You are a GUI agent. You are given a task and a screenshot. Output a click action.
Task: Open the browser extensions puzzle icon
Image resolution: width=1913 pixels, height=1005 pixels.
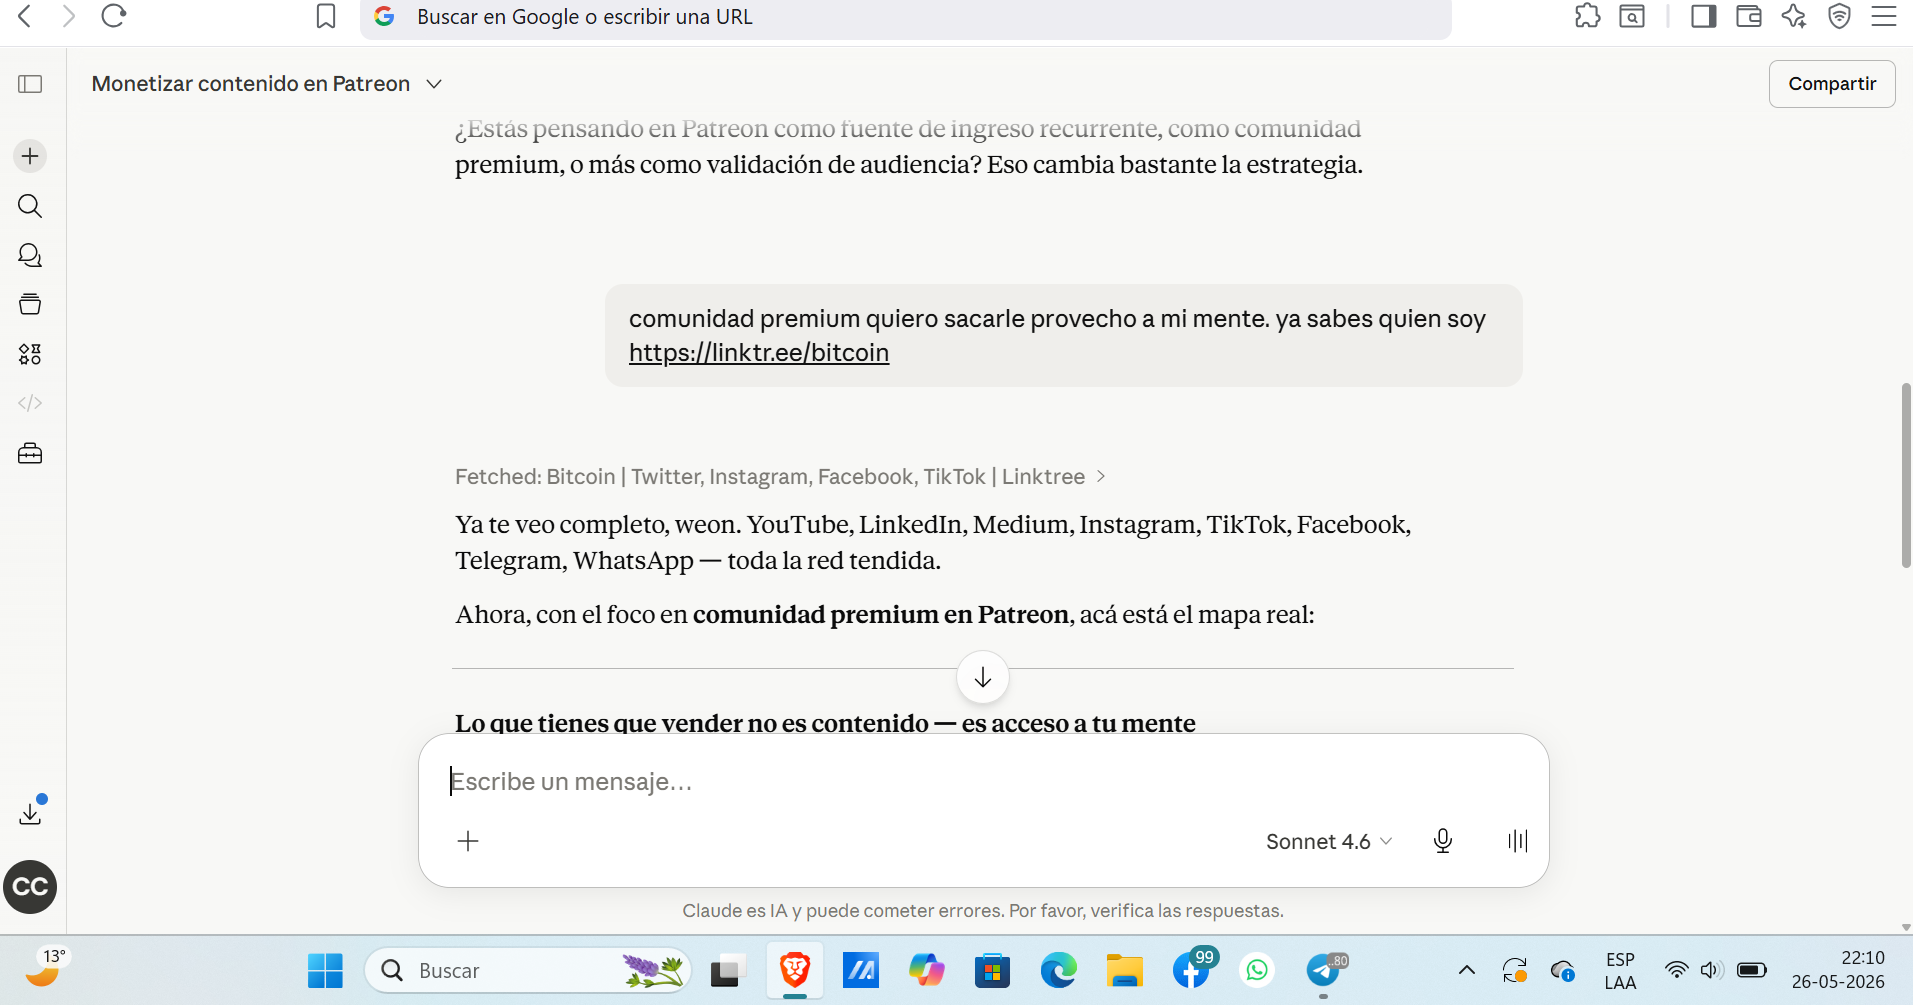1588,16
